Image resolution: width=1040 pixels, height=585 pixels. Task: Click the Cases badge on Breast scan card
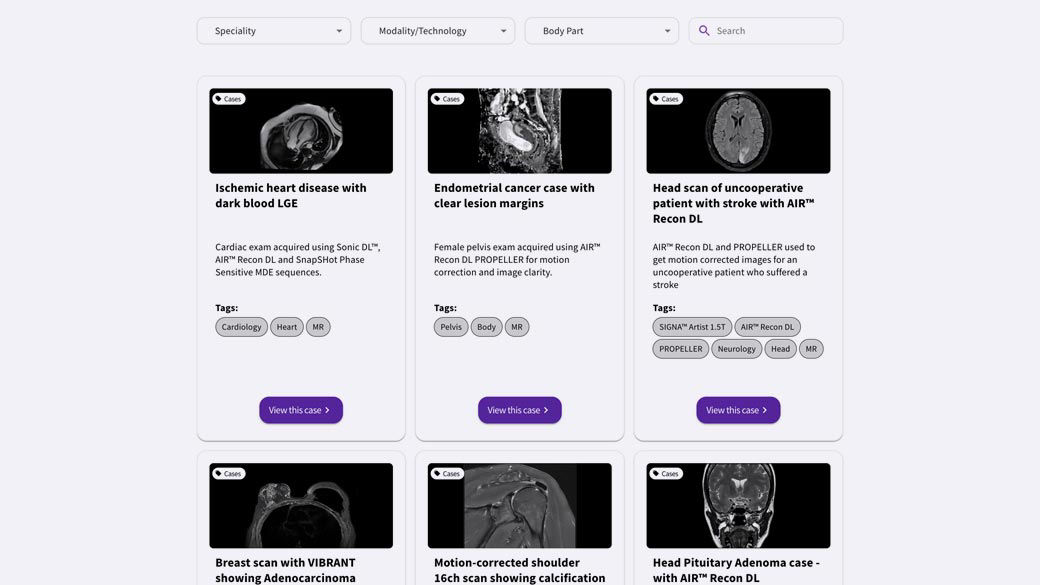pyautogui.click(x=228, y=474)
